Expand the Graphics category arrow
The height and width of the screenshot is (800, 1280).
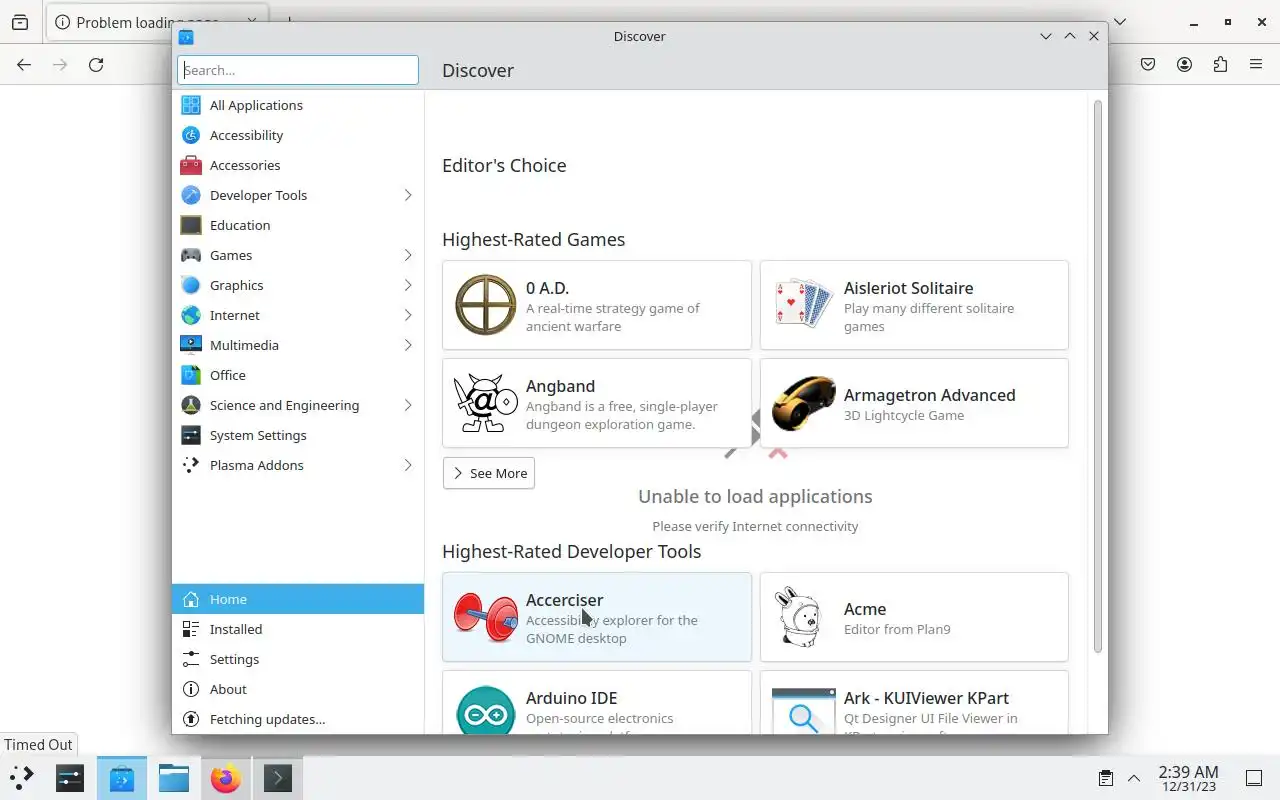pyautogui.click(x=408, y=285)
